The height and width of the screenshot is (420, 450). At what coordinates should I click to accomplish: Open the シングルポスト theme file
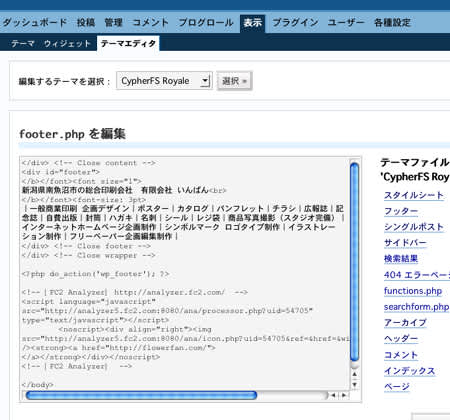coord(414,227)
